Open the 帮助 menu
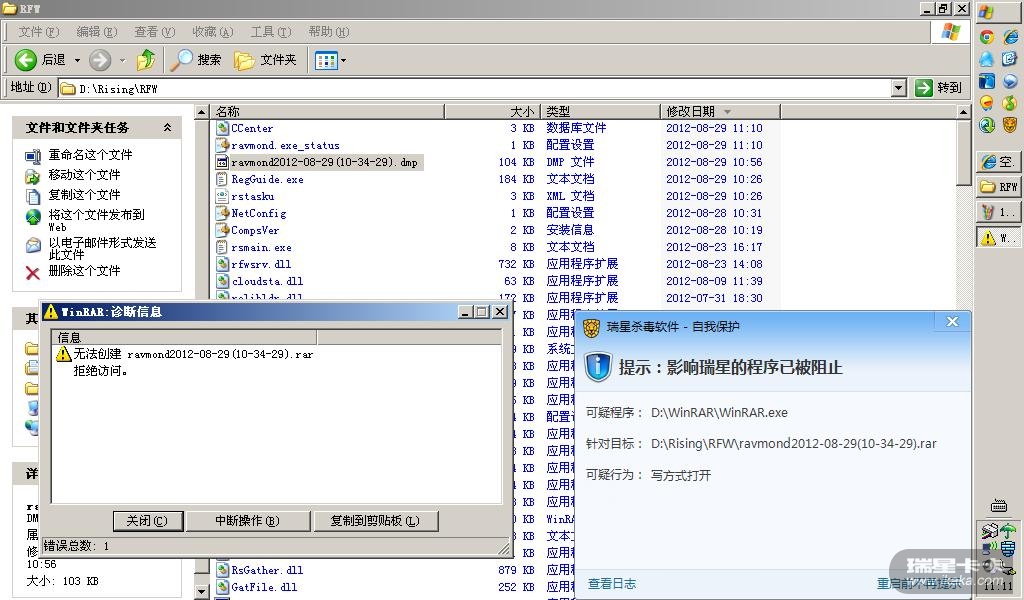The image size is (1024, 600). 329,31
